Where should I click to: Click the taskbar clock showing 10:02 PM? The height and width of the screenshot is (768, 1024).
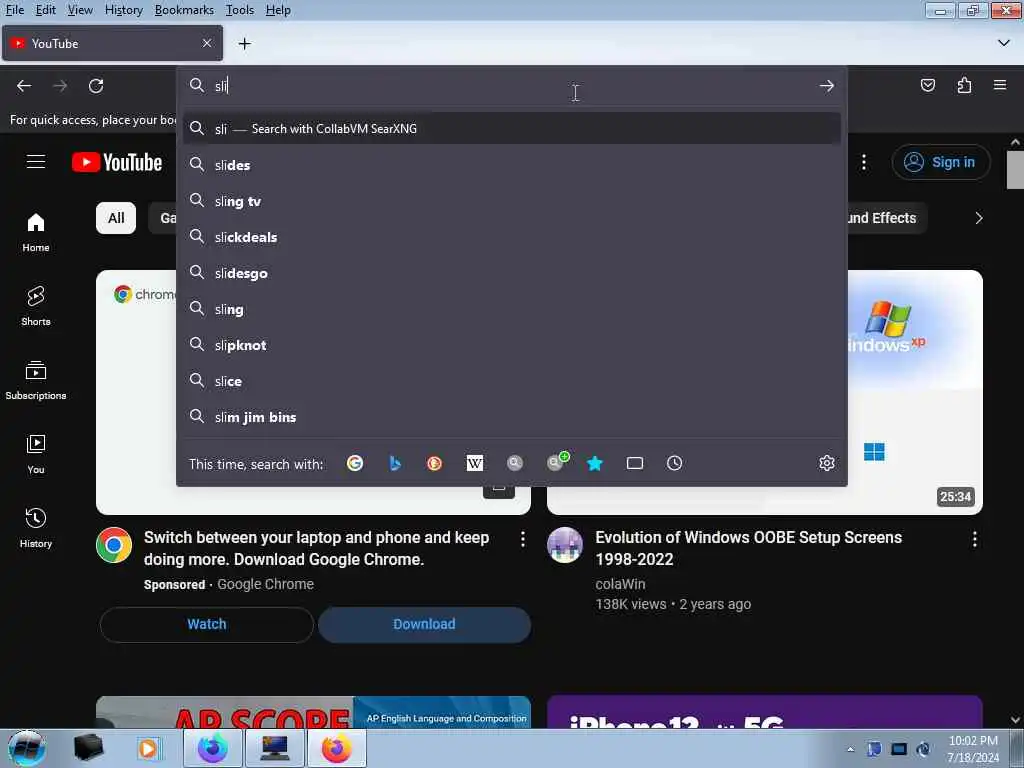pos(973,749)
